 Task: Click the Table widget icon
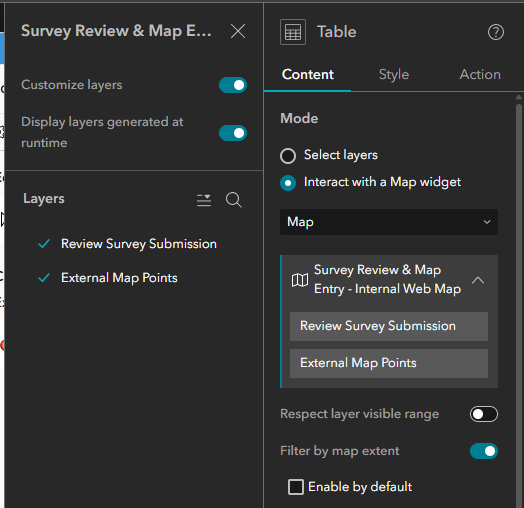point(293,32)
